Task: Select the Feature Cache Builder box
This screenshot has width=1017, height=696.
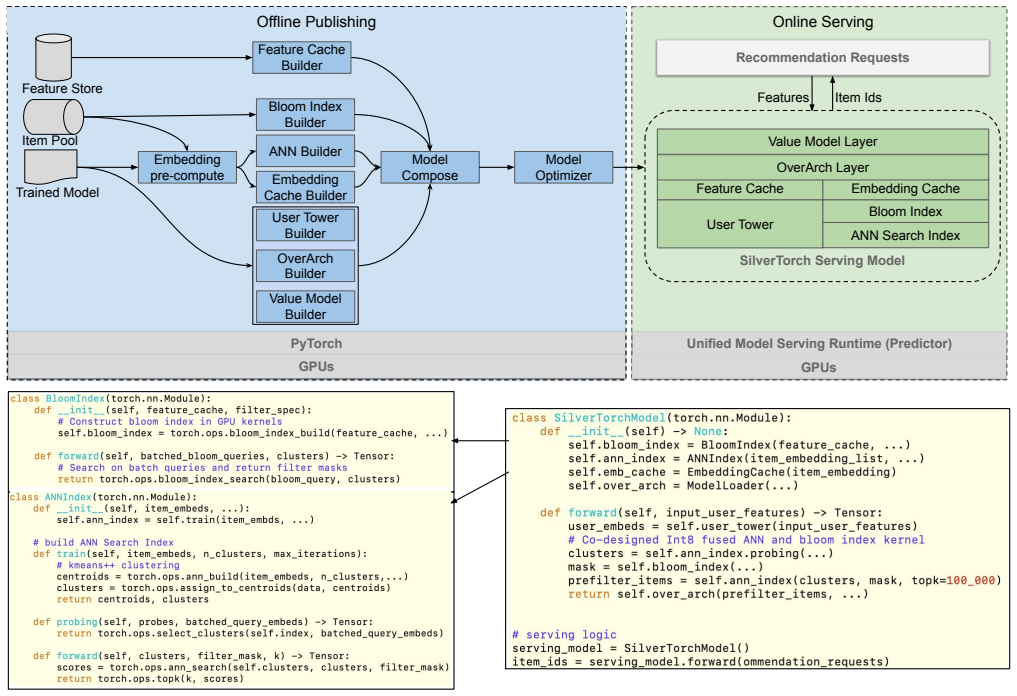Action: (302, 58)
